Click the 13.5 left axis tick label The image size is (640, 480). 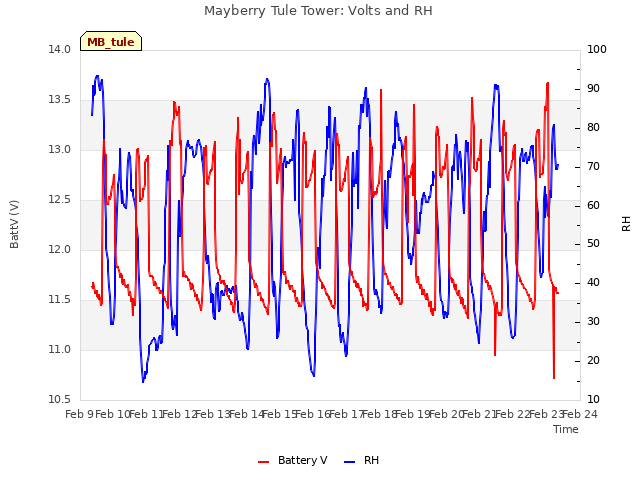(60, 100)
